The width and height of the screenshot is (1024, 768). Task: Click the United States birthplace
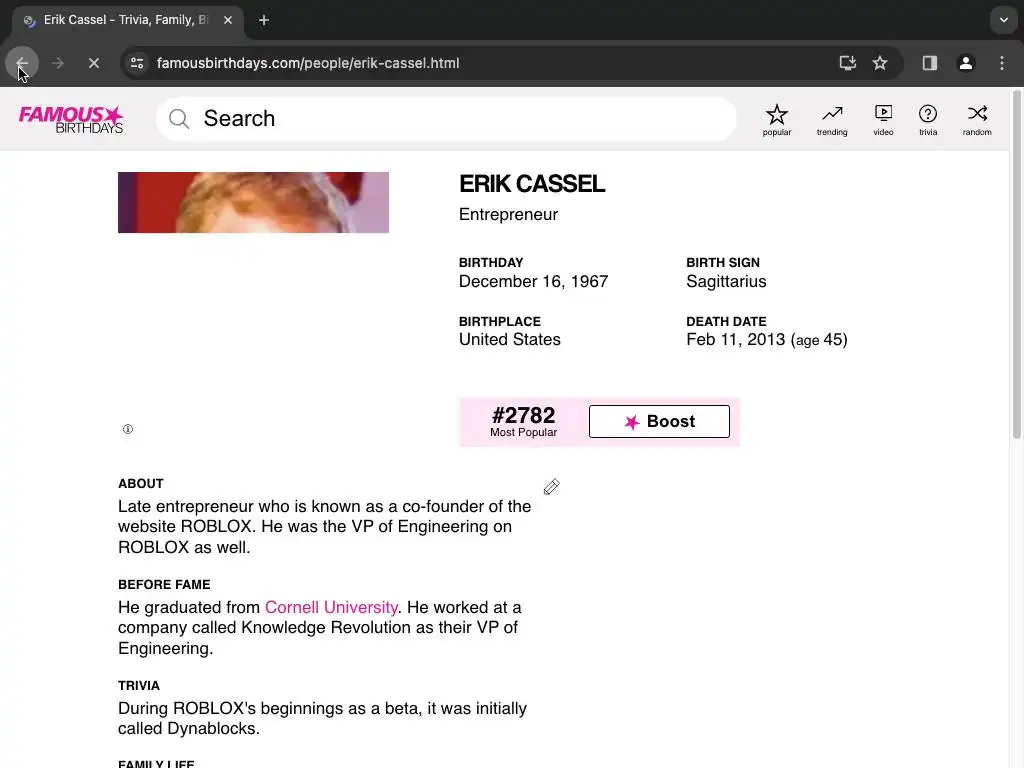[509, 340]
